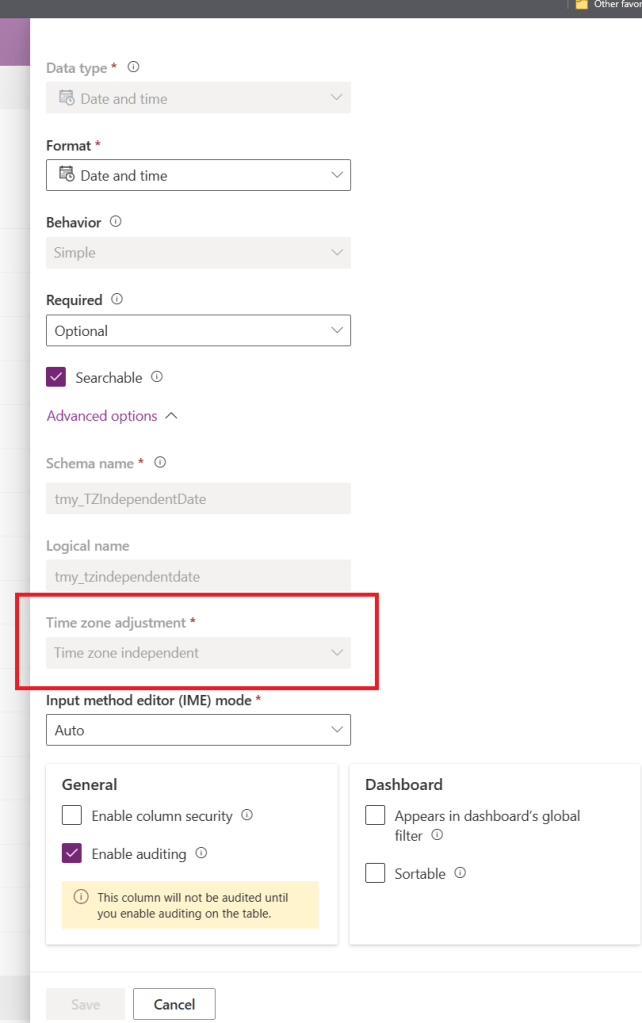Enable column security checkbox

(72, 815)
